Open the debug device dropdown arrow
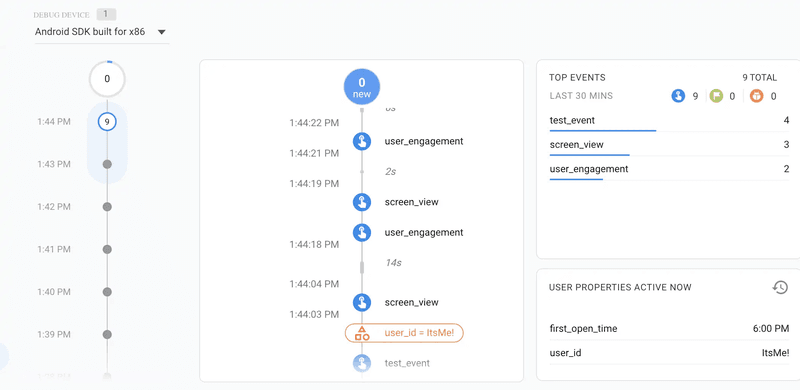800x390 pixels. 162,32
